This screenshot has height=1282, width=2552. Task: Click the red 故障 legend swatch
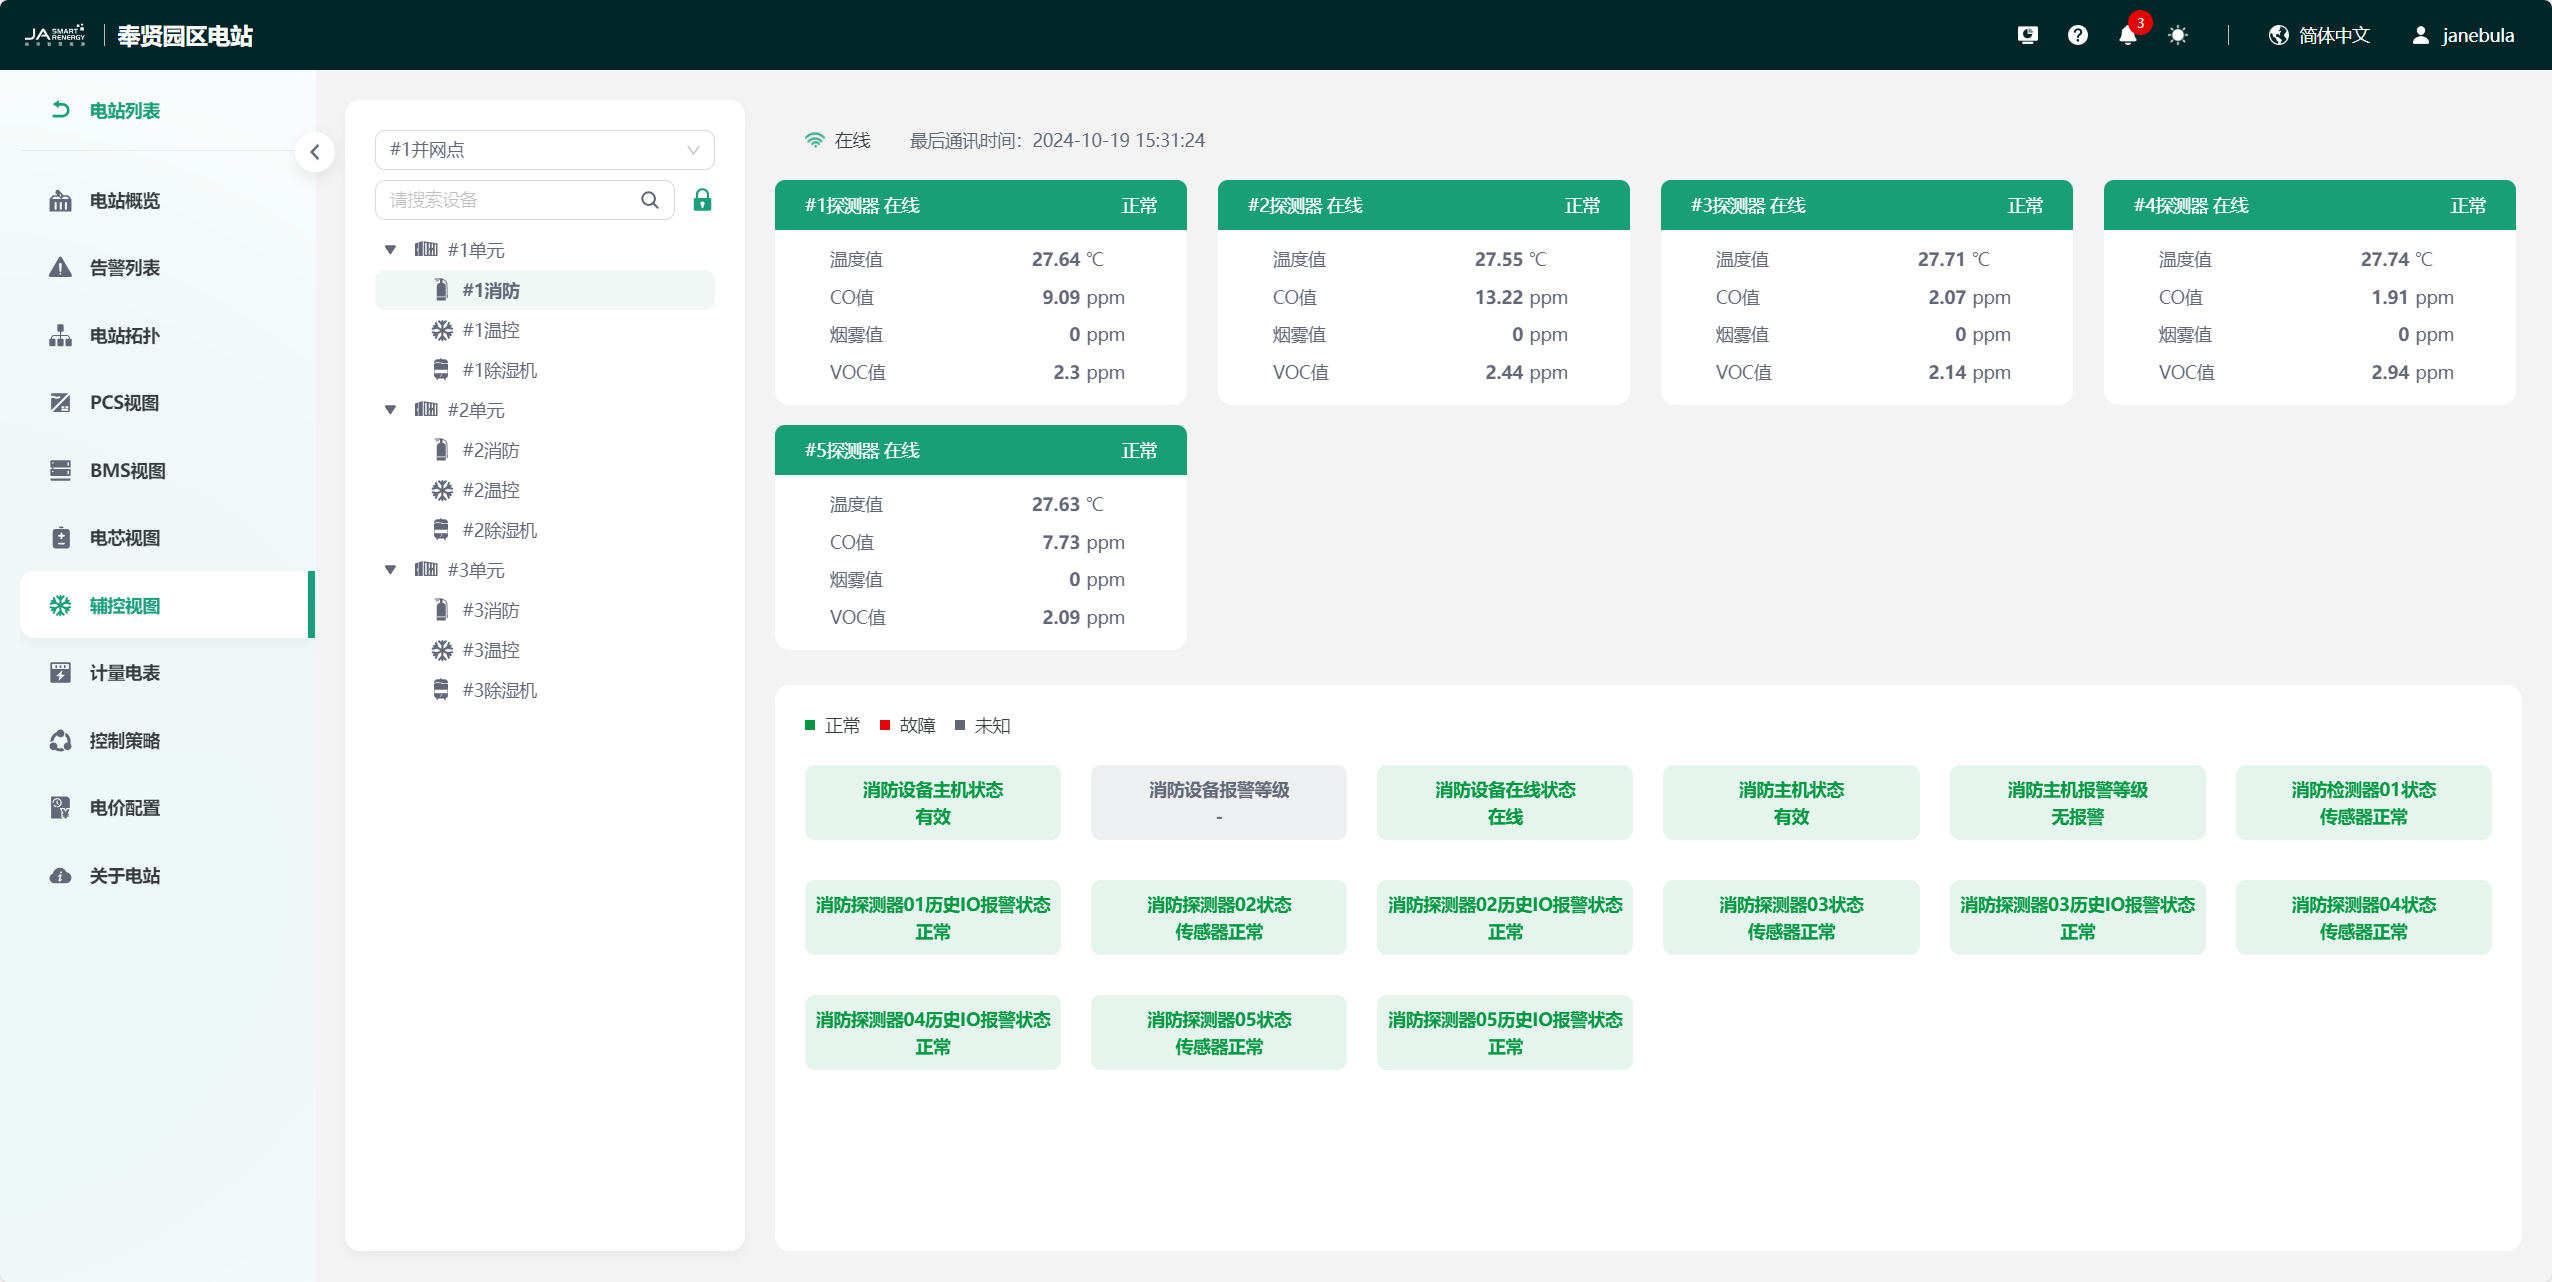pos(885,725)
